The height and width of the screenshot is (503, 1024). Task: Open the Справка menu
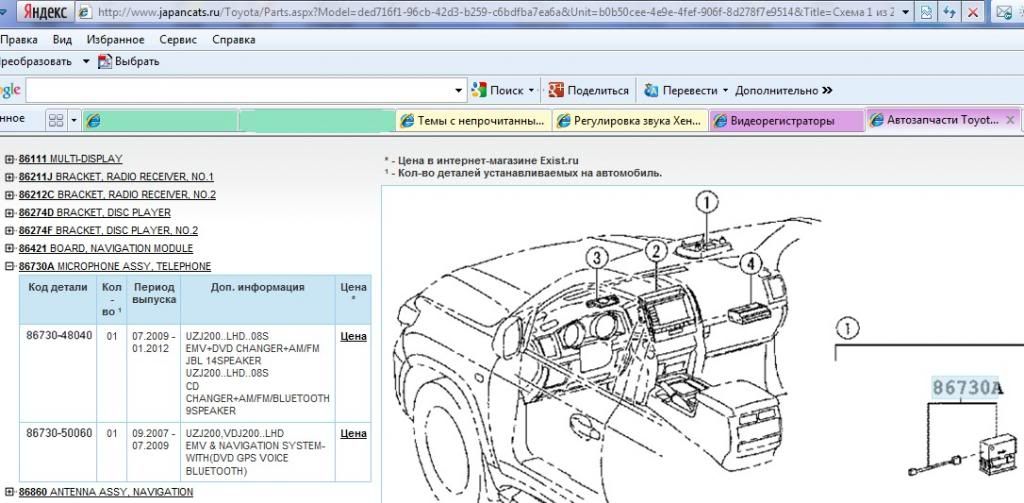pos(233,40)
